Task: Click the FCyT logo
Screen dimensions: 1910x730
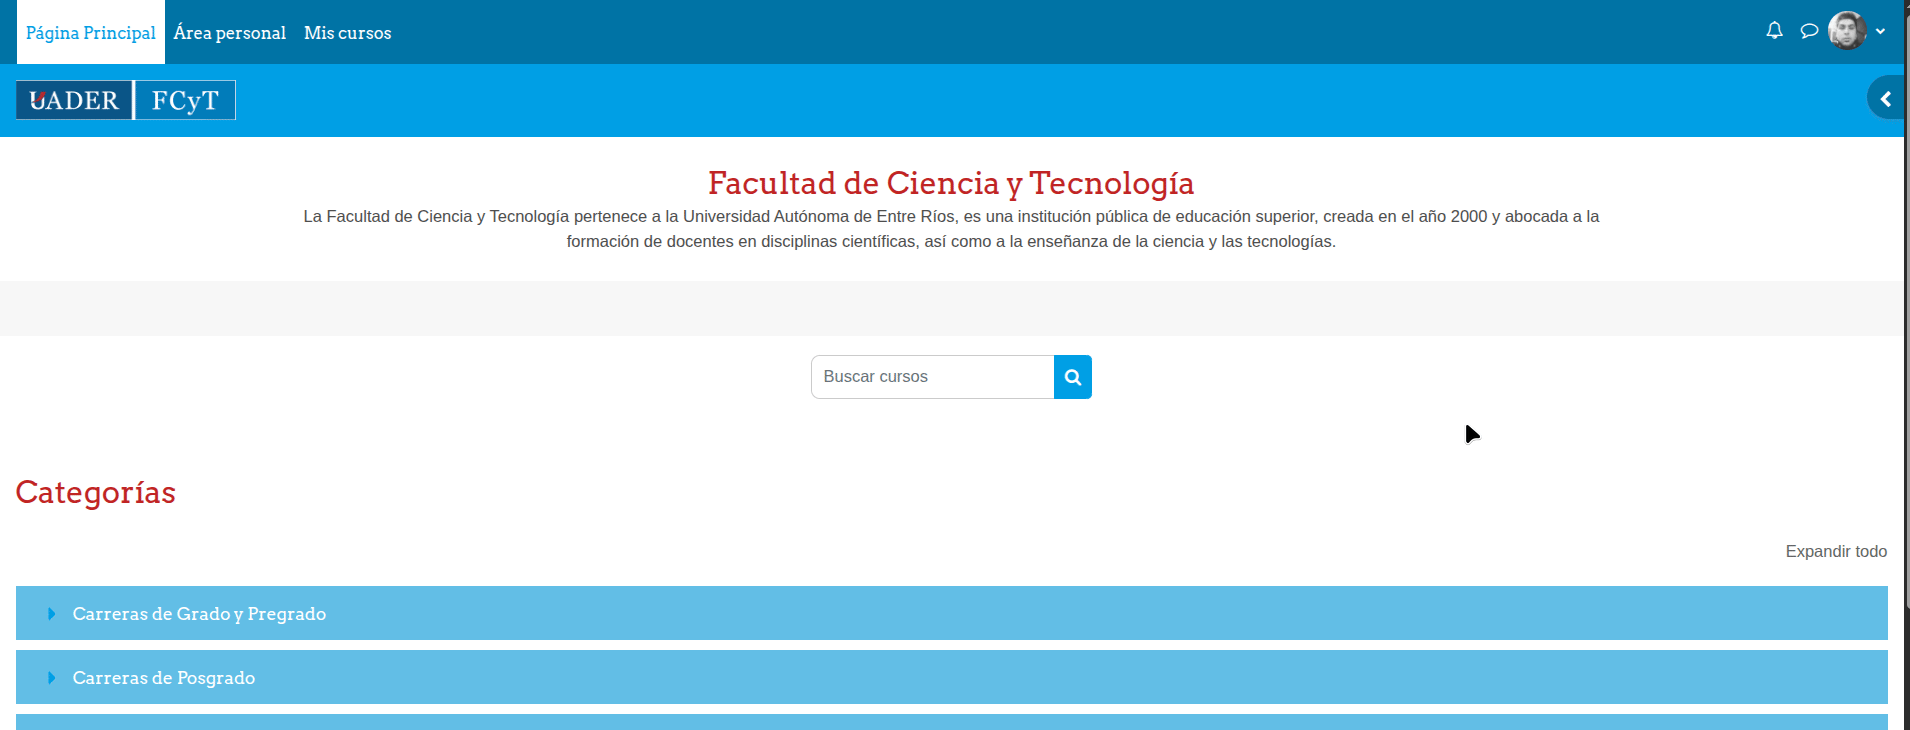Action: tap(185, 100)
